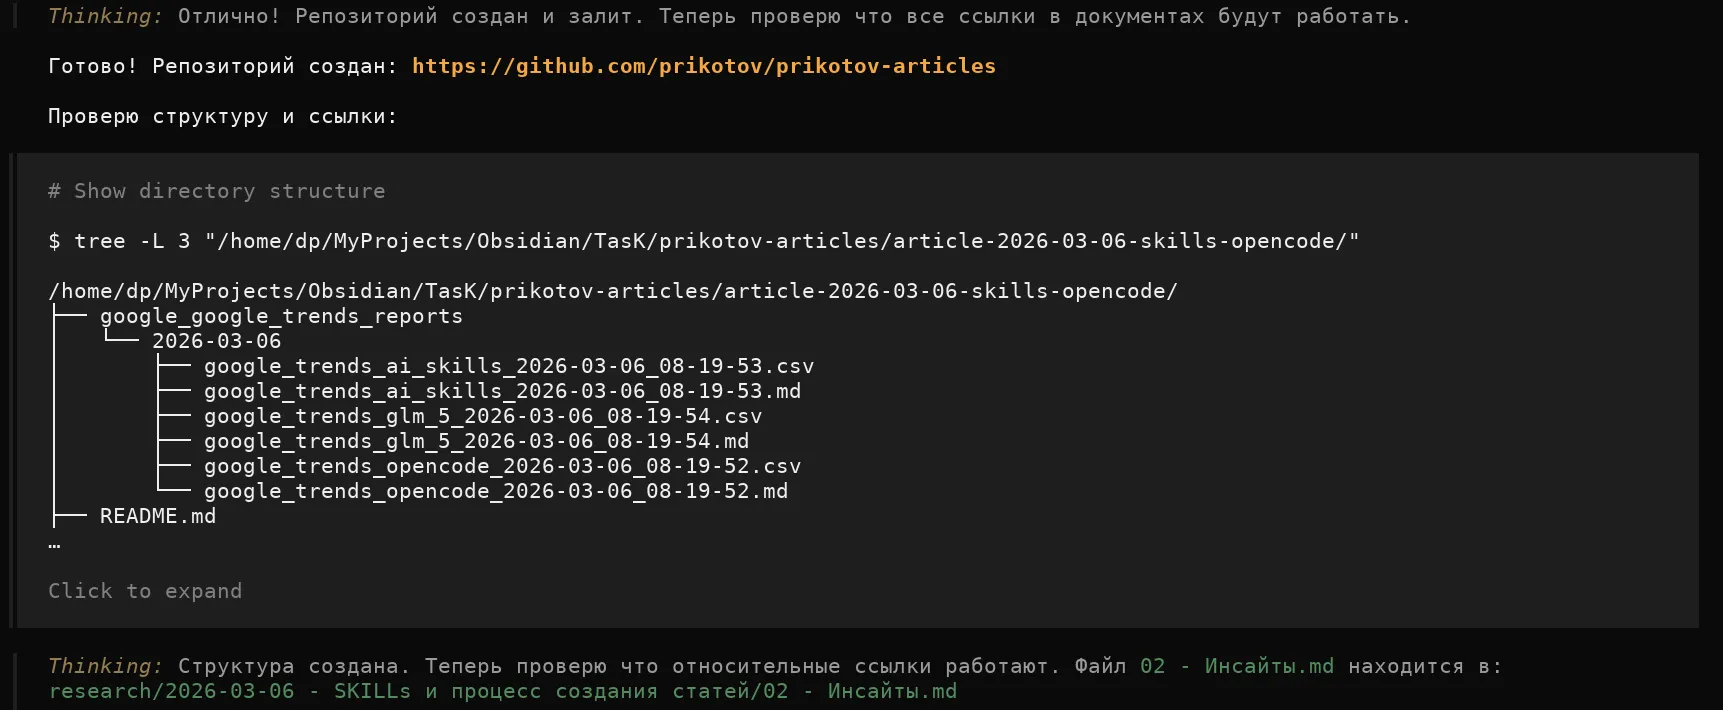The height and width of the screenshot is (710, 1723).
Task: Click the truncation ellipsis under README.md
Action: pyautogui.click(x=54, y=543)
